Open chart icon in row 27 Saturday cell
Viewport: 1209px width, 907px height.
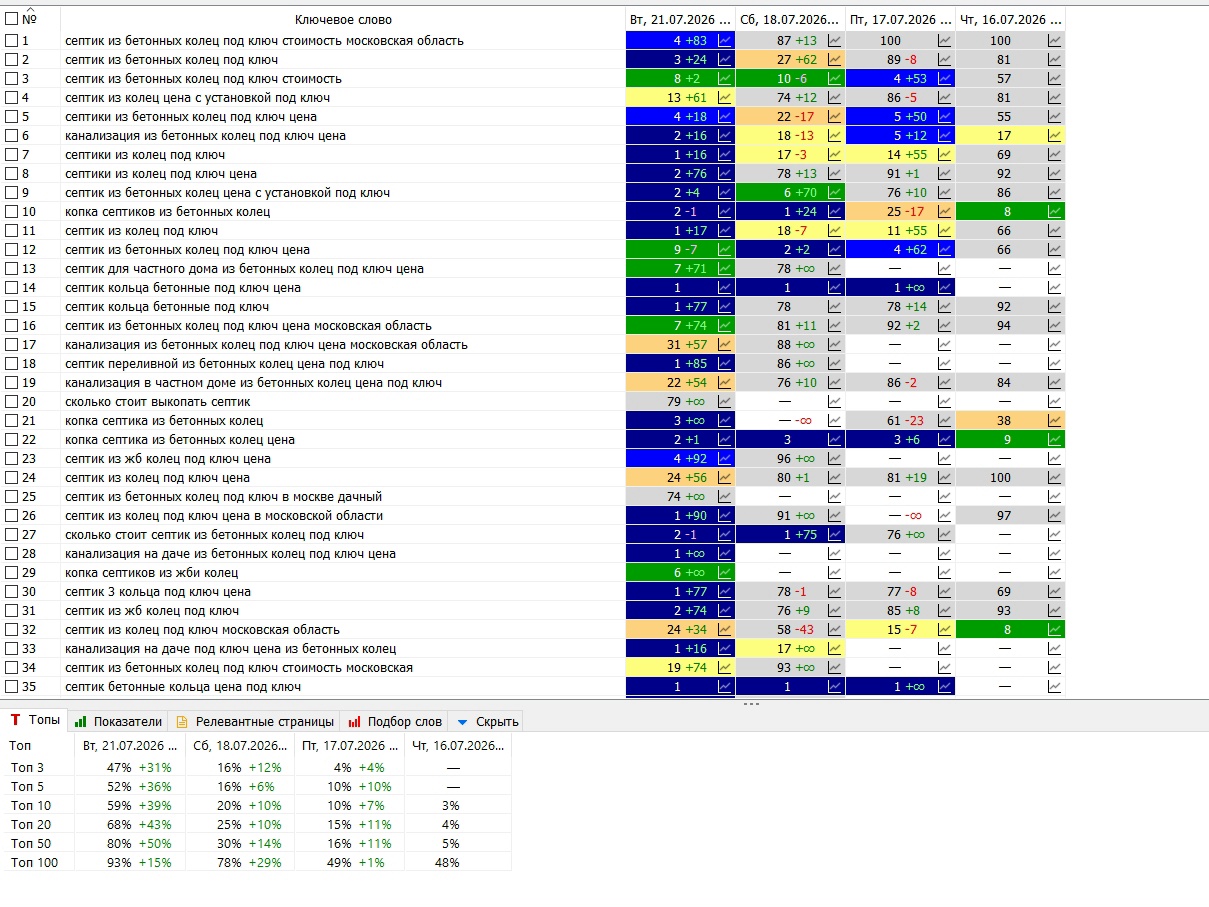click(835, 535)
